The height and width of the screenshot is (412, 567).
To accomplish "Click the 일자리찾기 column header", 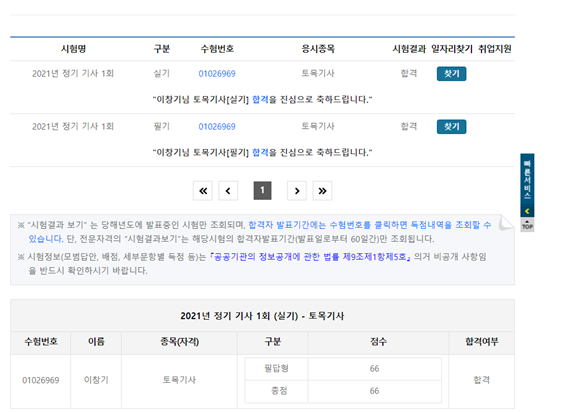I will [x=452, y=49].
